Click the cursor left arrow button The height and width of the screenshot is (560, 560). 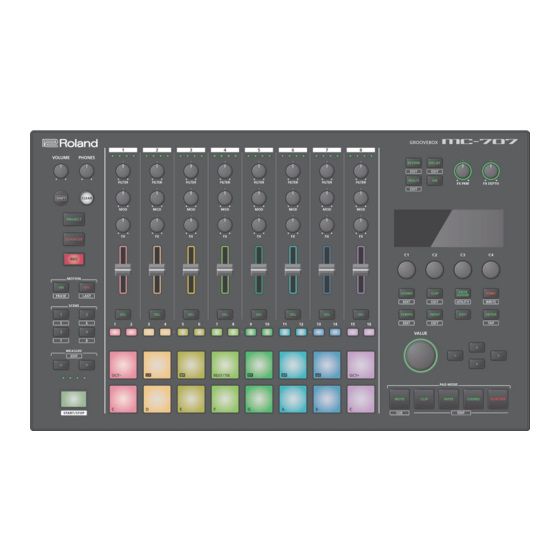[x=455, y=356]
